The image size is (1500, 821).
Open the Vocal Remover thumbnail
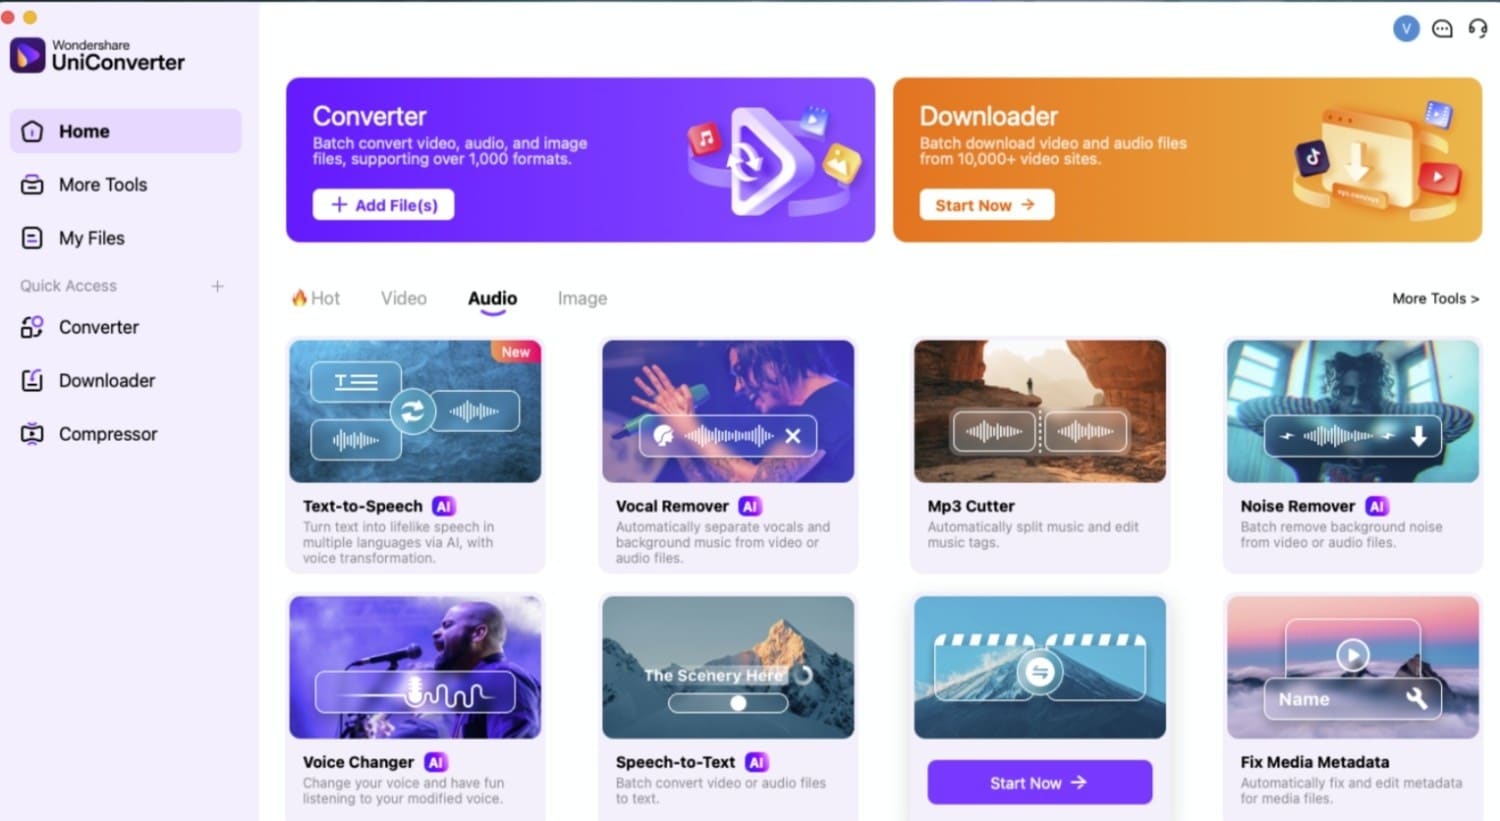[x=728, y=411]
